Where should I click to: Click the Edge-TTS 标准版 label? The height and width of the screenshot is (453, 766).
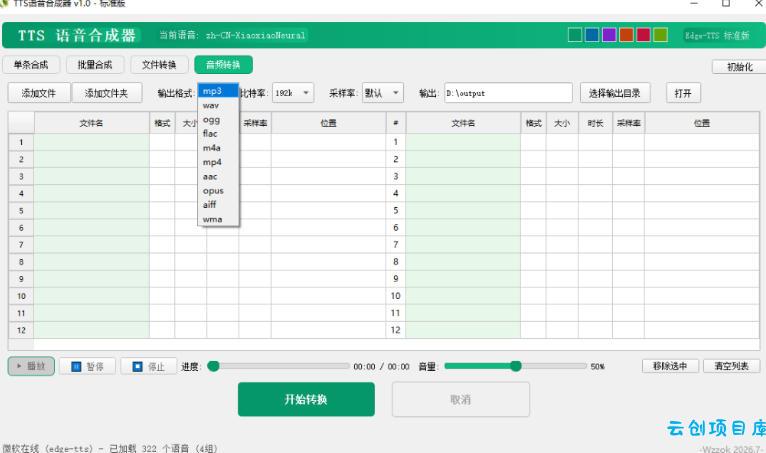coord(717,35)
